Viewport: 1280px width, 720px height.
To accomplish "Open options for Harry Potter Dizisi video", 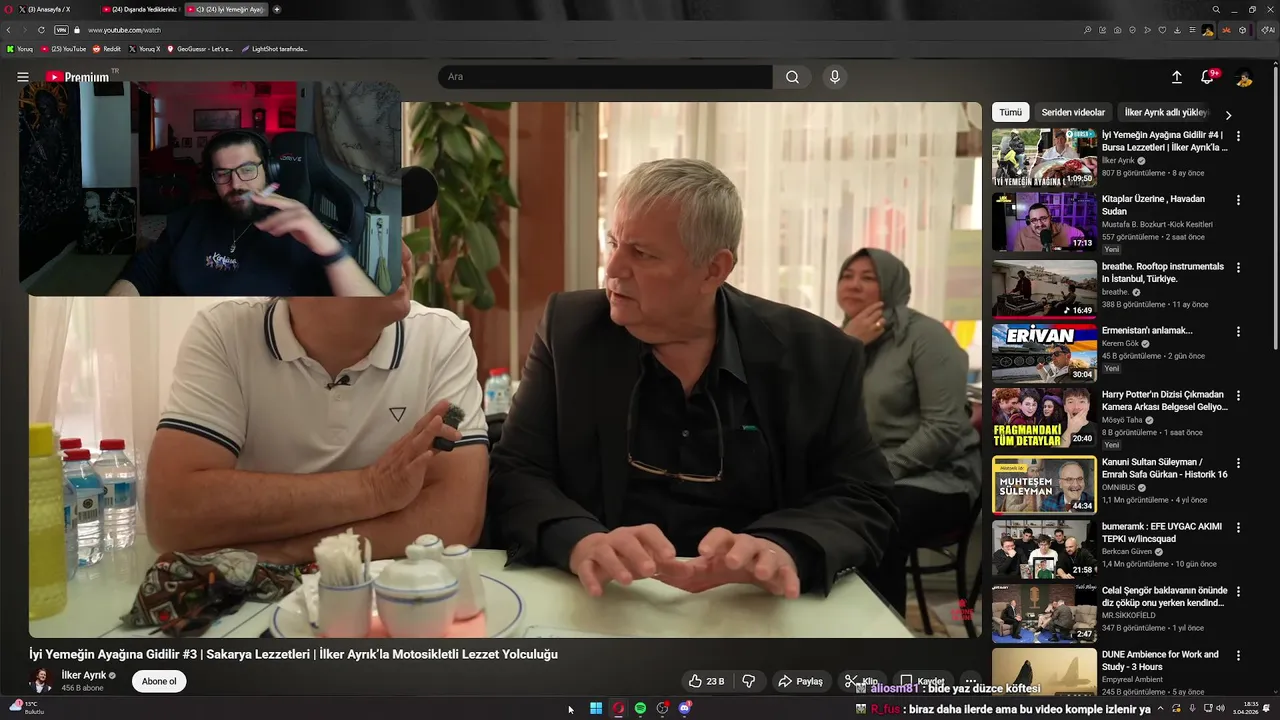I will point(1238,396).
